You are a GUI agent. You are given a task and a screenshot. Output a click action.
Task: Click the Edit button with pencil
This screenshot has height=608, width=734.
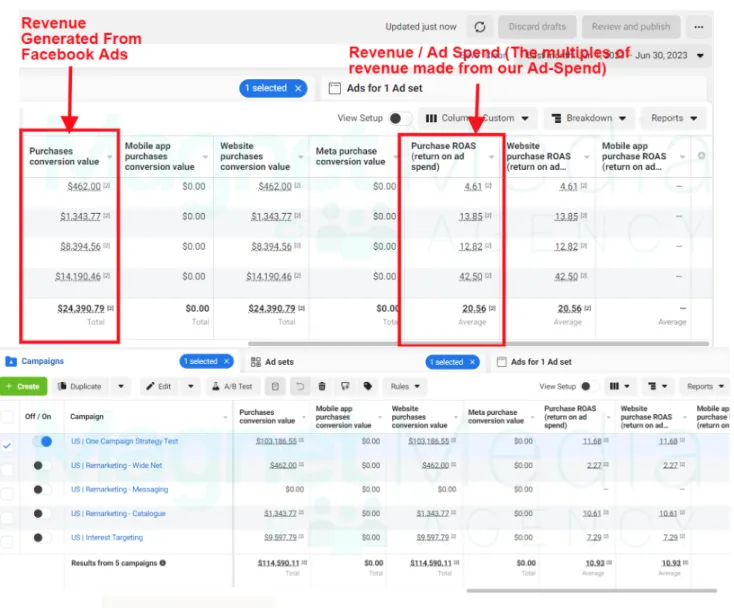[x=159, y=386]
